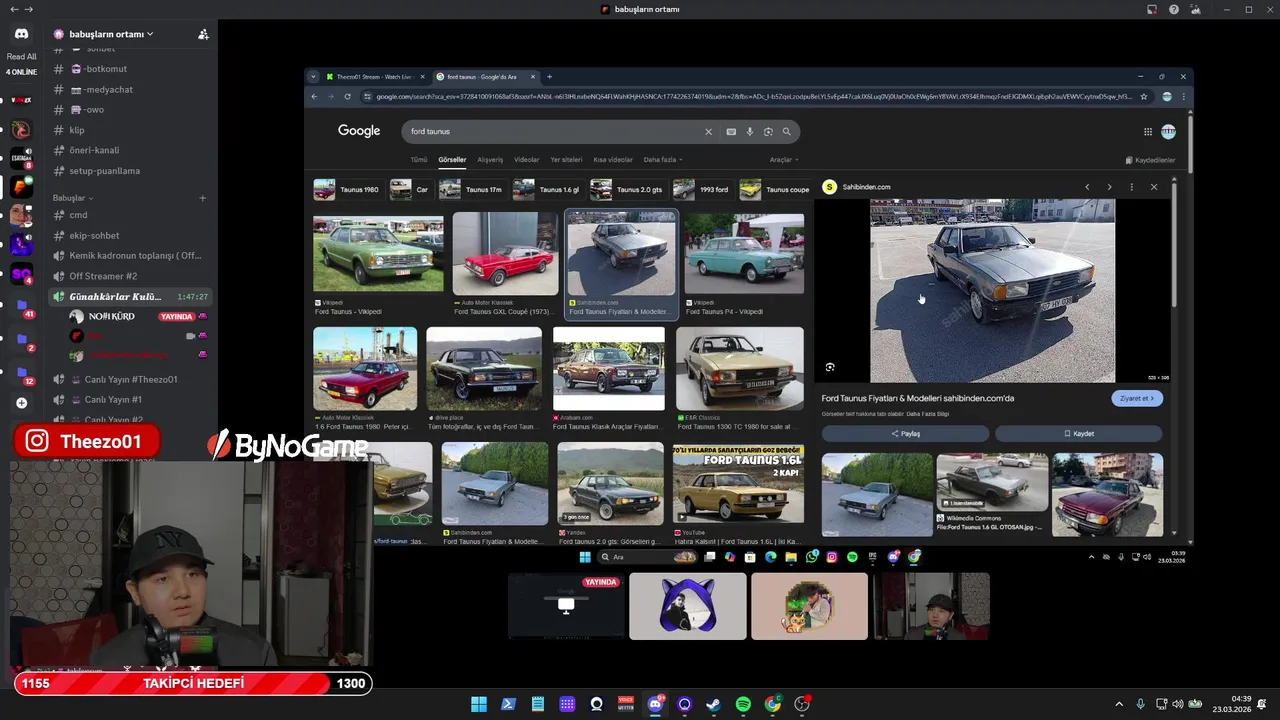Screen dimensions: 1280x720
Task: Launch Windows Terminal from taskbar
Action: click(508, 704)
